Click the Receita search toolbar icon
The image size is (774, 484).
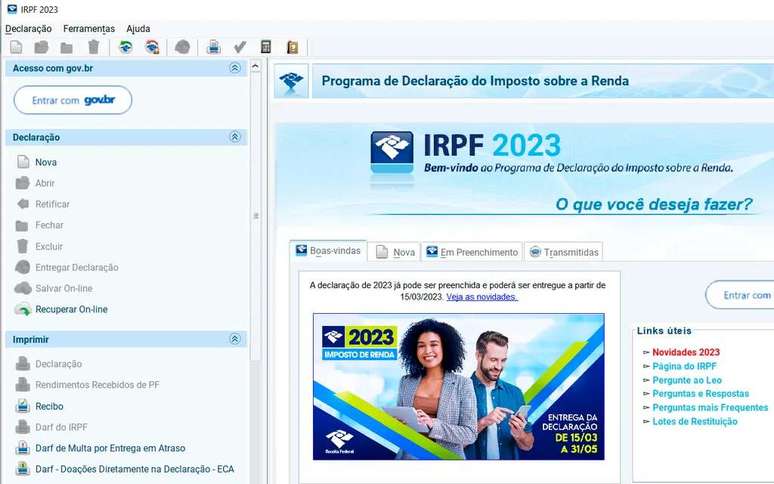(x=152, y=47)
